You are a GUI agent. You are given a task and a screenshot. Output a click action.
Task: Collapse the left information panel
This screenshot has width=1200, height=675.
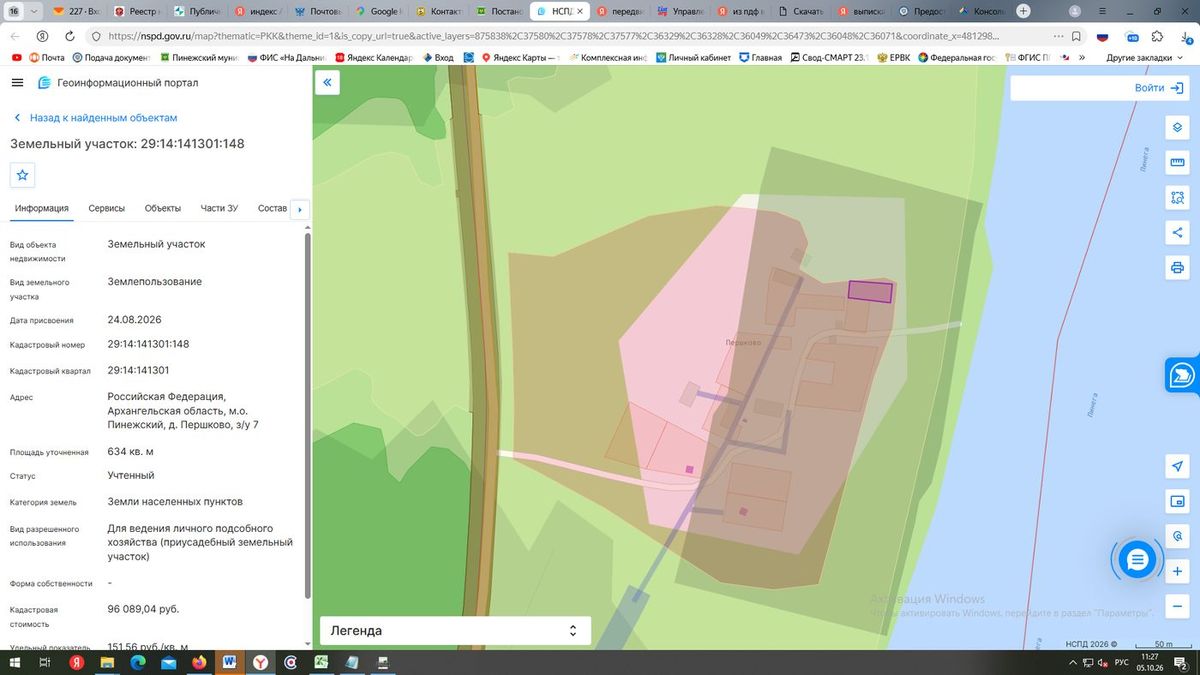tap(327, 83)
